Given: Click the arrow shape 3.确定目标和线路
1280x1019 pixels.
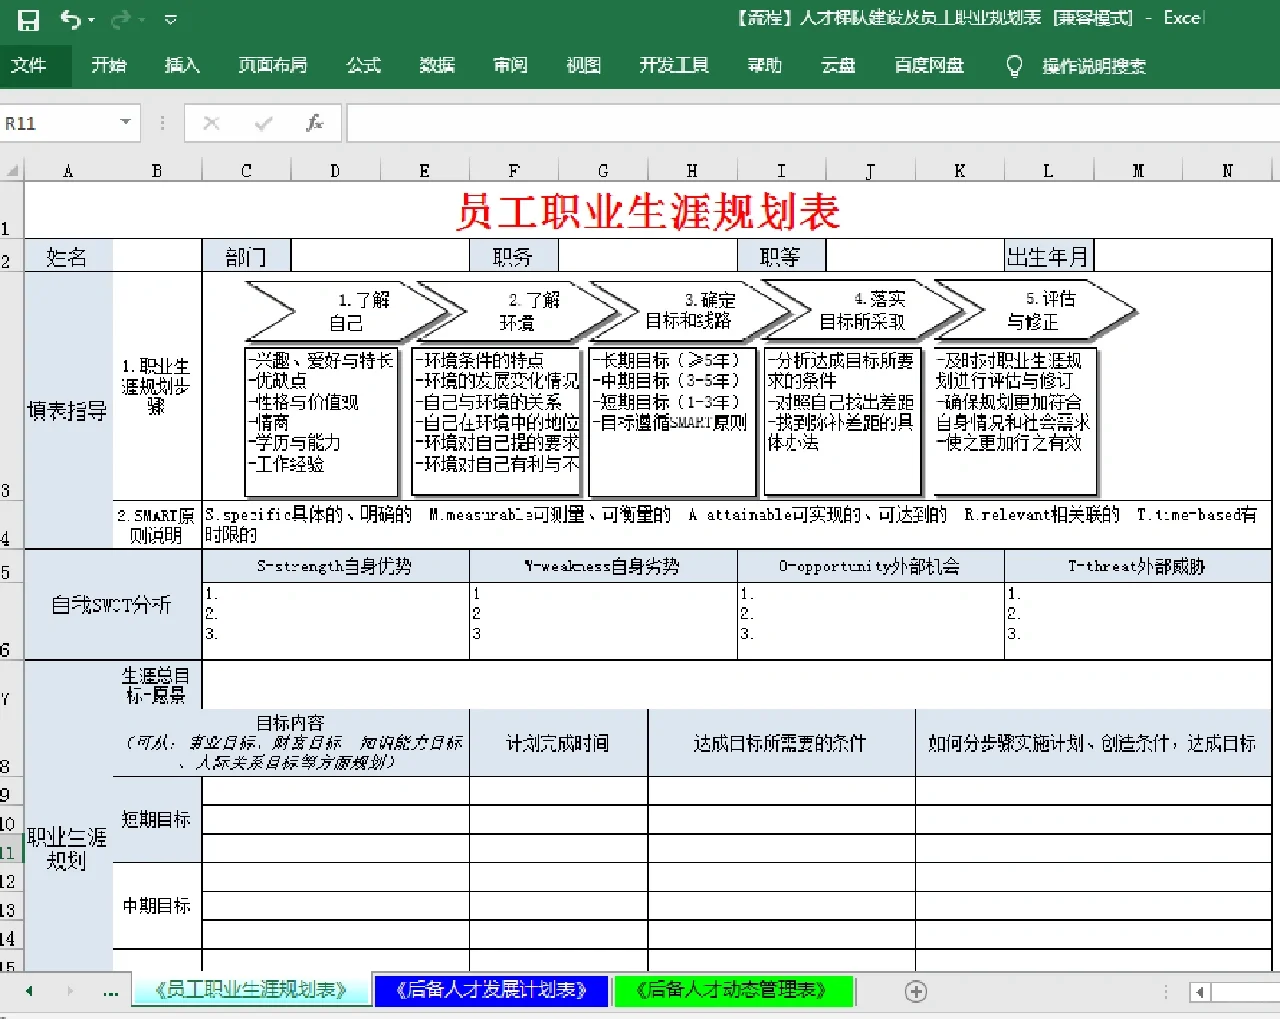Looking at the screenshot, I should 691,311.
